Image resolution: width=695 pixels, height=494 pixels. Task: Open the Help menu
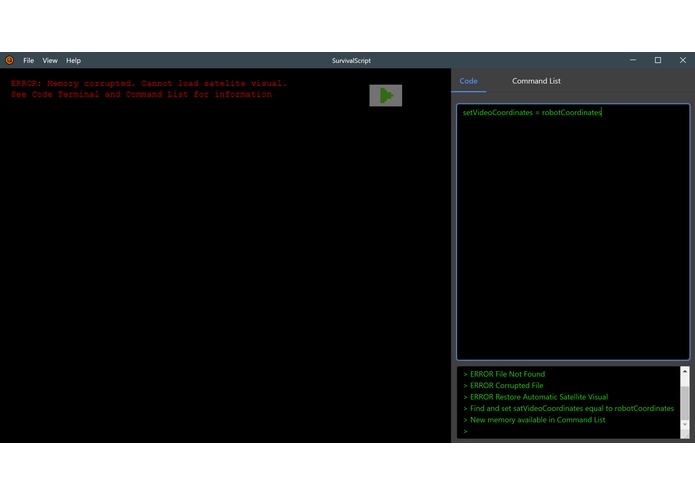coord(74,60)
